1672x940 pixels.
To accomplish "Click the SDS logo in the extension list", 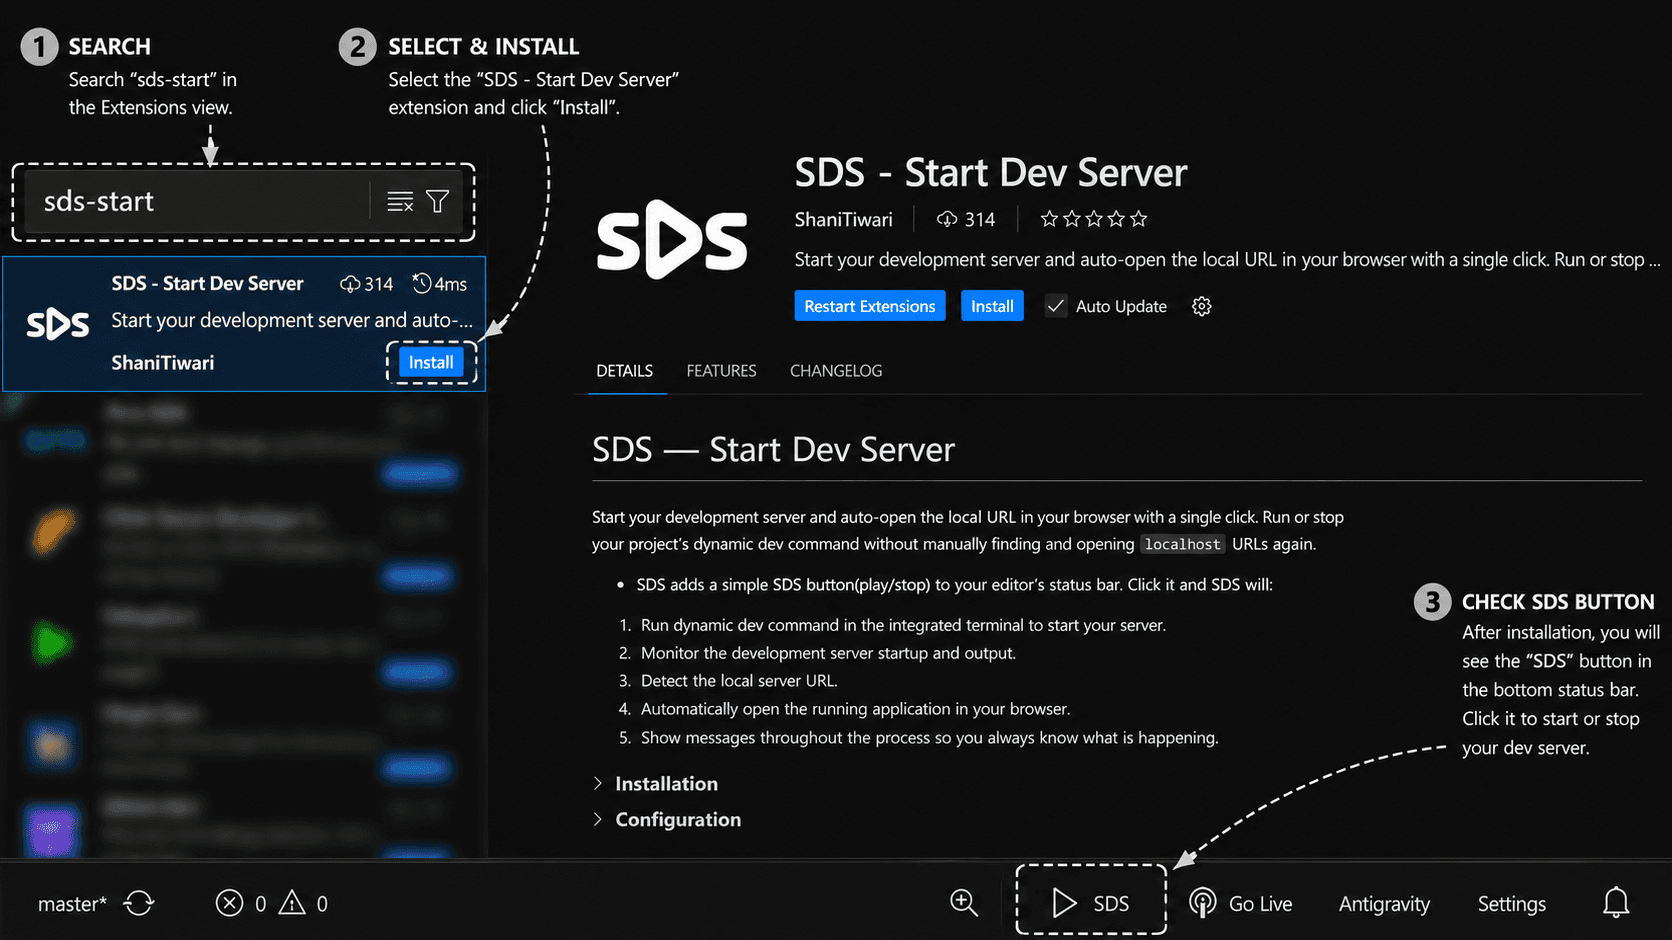I will tap(58, 324).
